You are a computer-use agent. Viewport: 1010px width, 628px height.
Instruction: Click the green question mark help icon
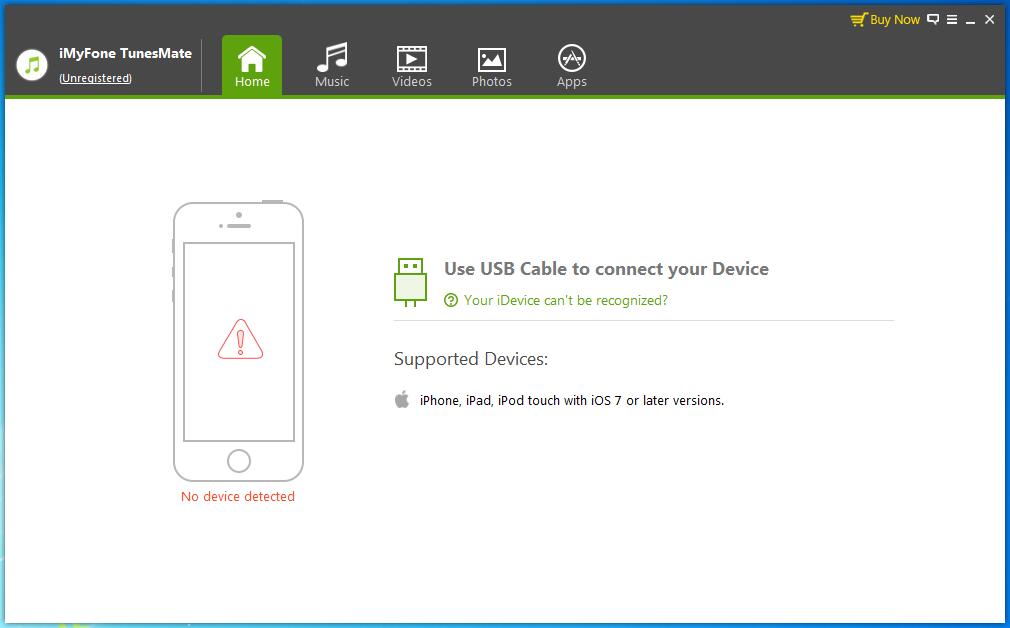tap(451, 300)
